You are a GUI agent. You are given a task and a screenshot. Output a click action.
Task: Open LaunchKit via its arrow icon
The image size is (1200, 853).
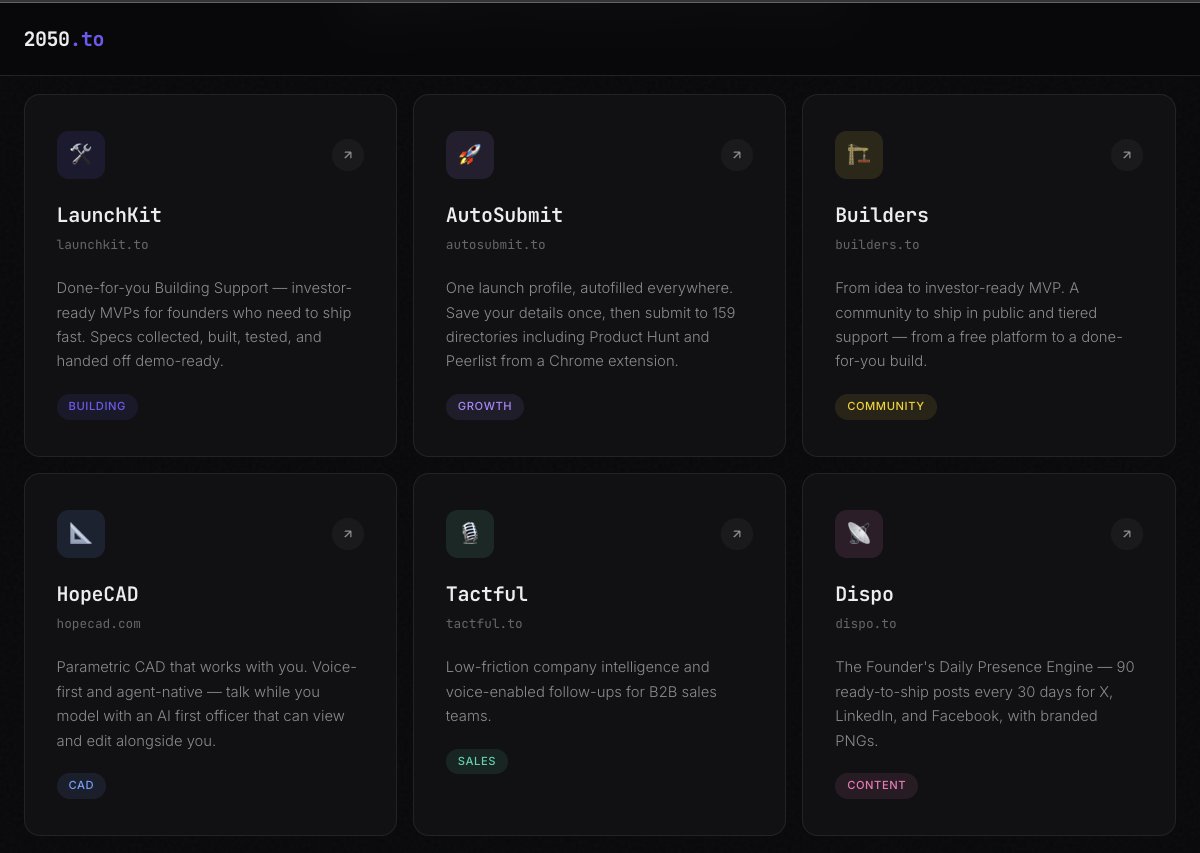(x=348, y=155)
